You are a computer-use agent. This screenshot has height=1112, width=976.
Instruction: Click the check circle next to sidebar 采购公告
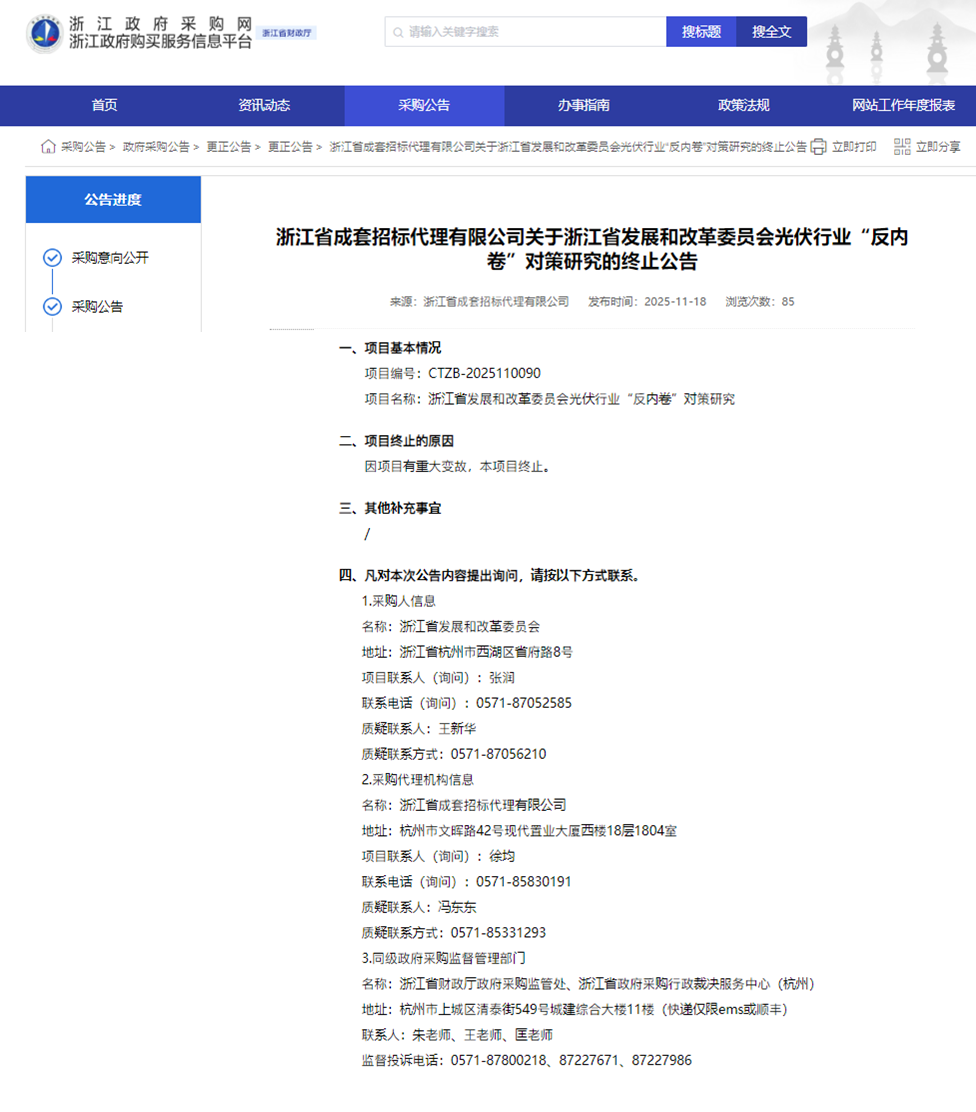[x=52, y=307]
